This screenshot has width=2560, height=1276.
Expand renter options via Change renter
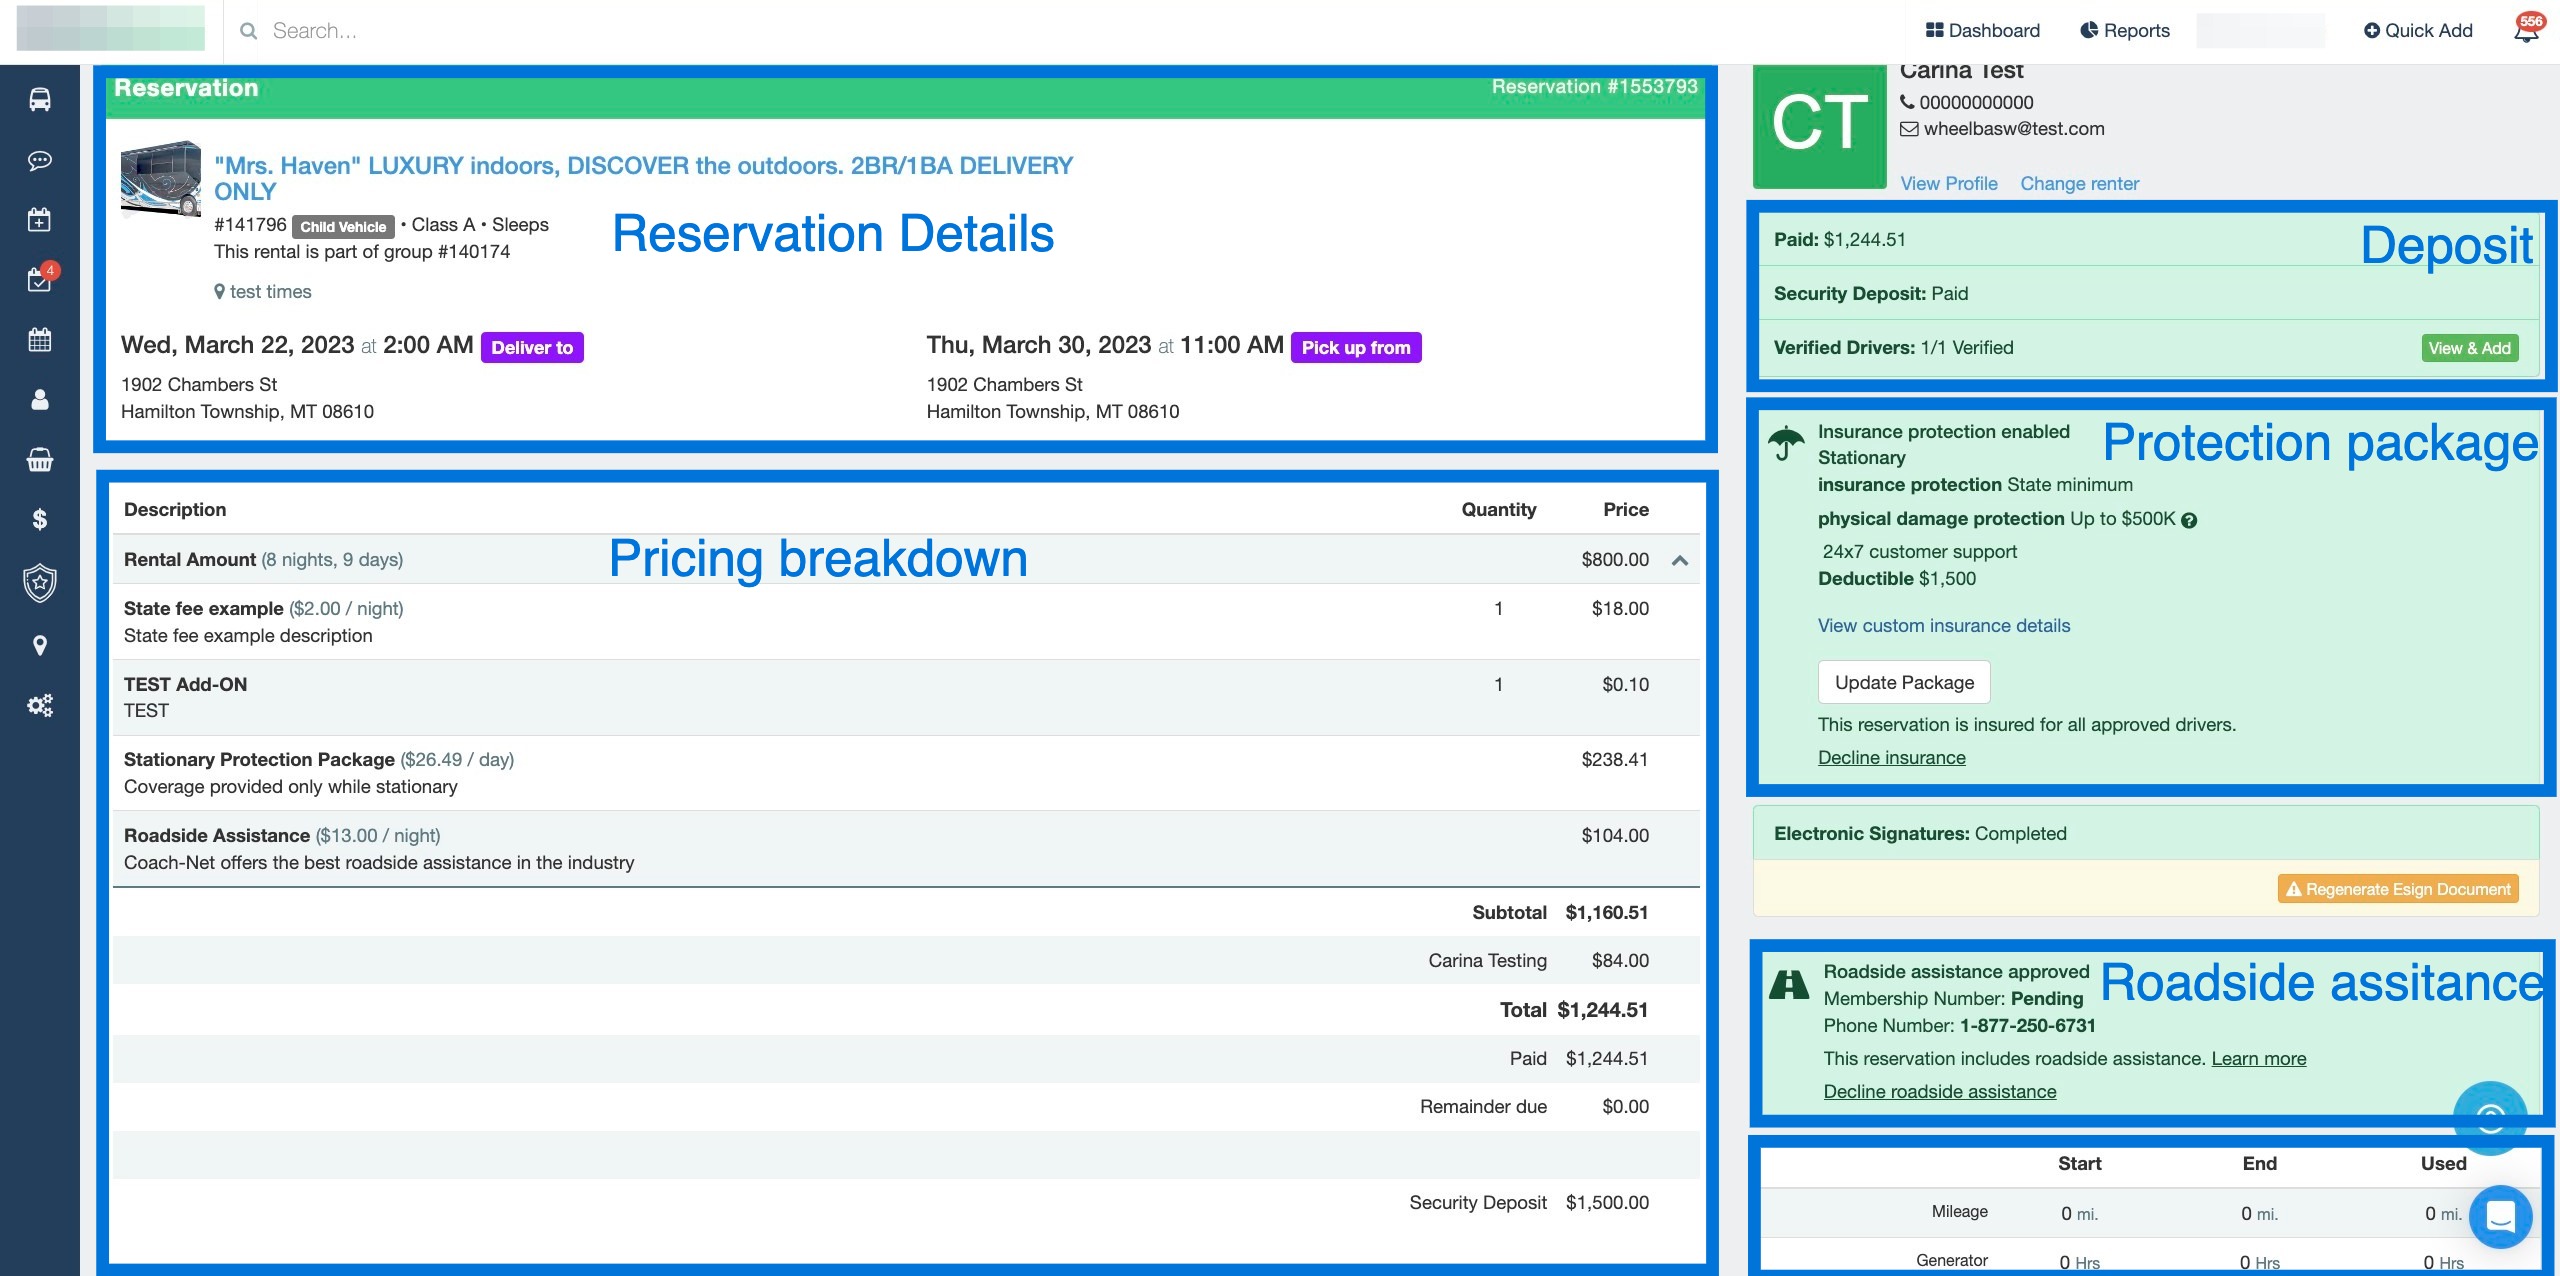coord(2079,183)
